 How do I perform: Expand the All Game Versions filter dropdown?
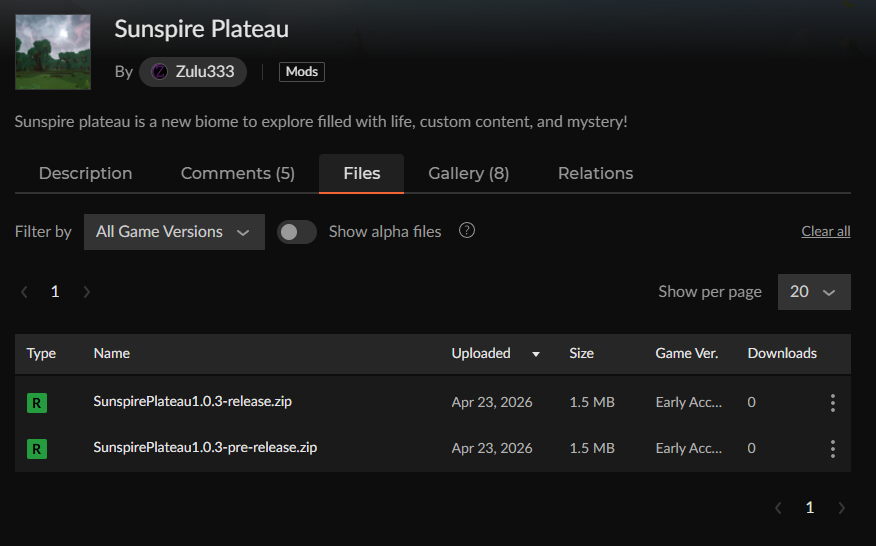pos(174,232)
